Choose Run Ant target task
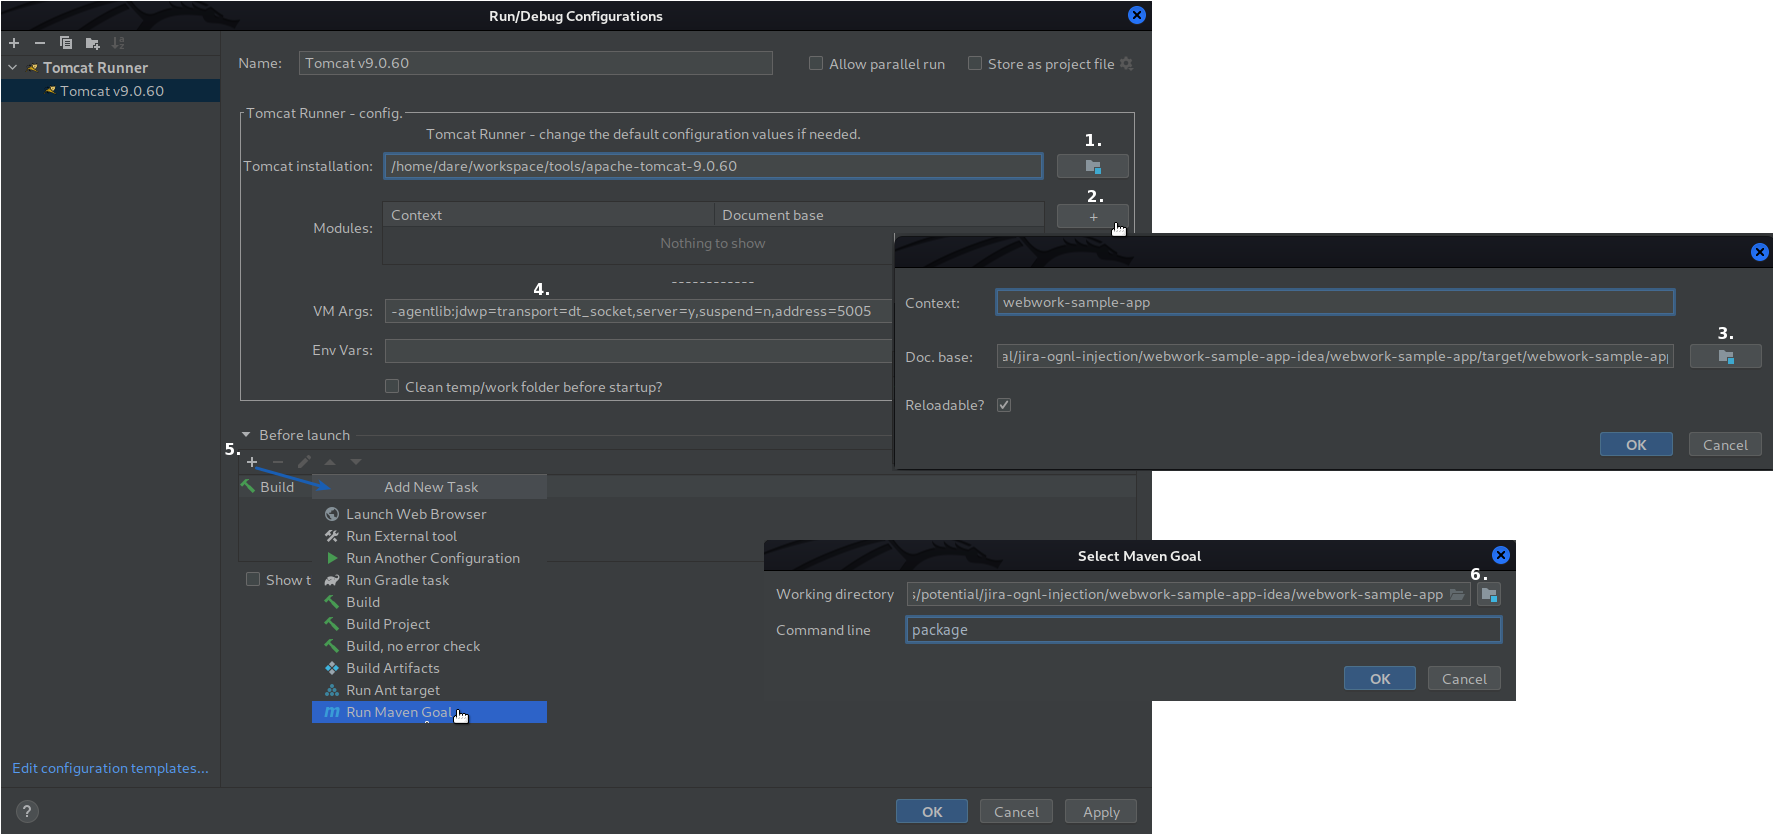 click(429, 690)
